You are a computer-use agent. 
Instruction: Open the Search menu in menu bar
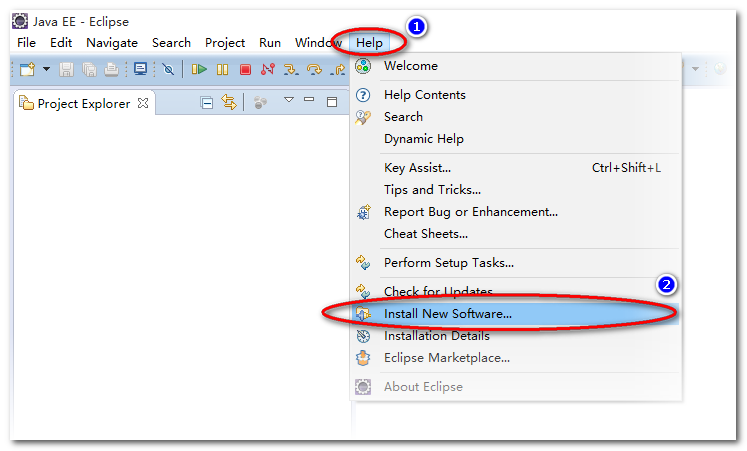(x=172, y=43)
